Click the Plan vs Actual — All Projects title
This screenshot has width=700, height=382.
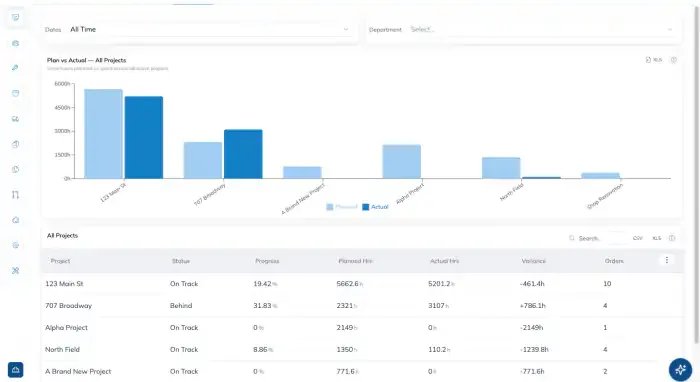(87, 60)
